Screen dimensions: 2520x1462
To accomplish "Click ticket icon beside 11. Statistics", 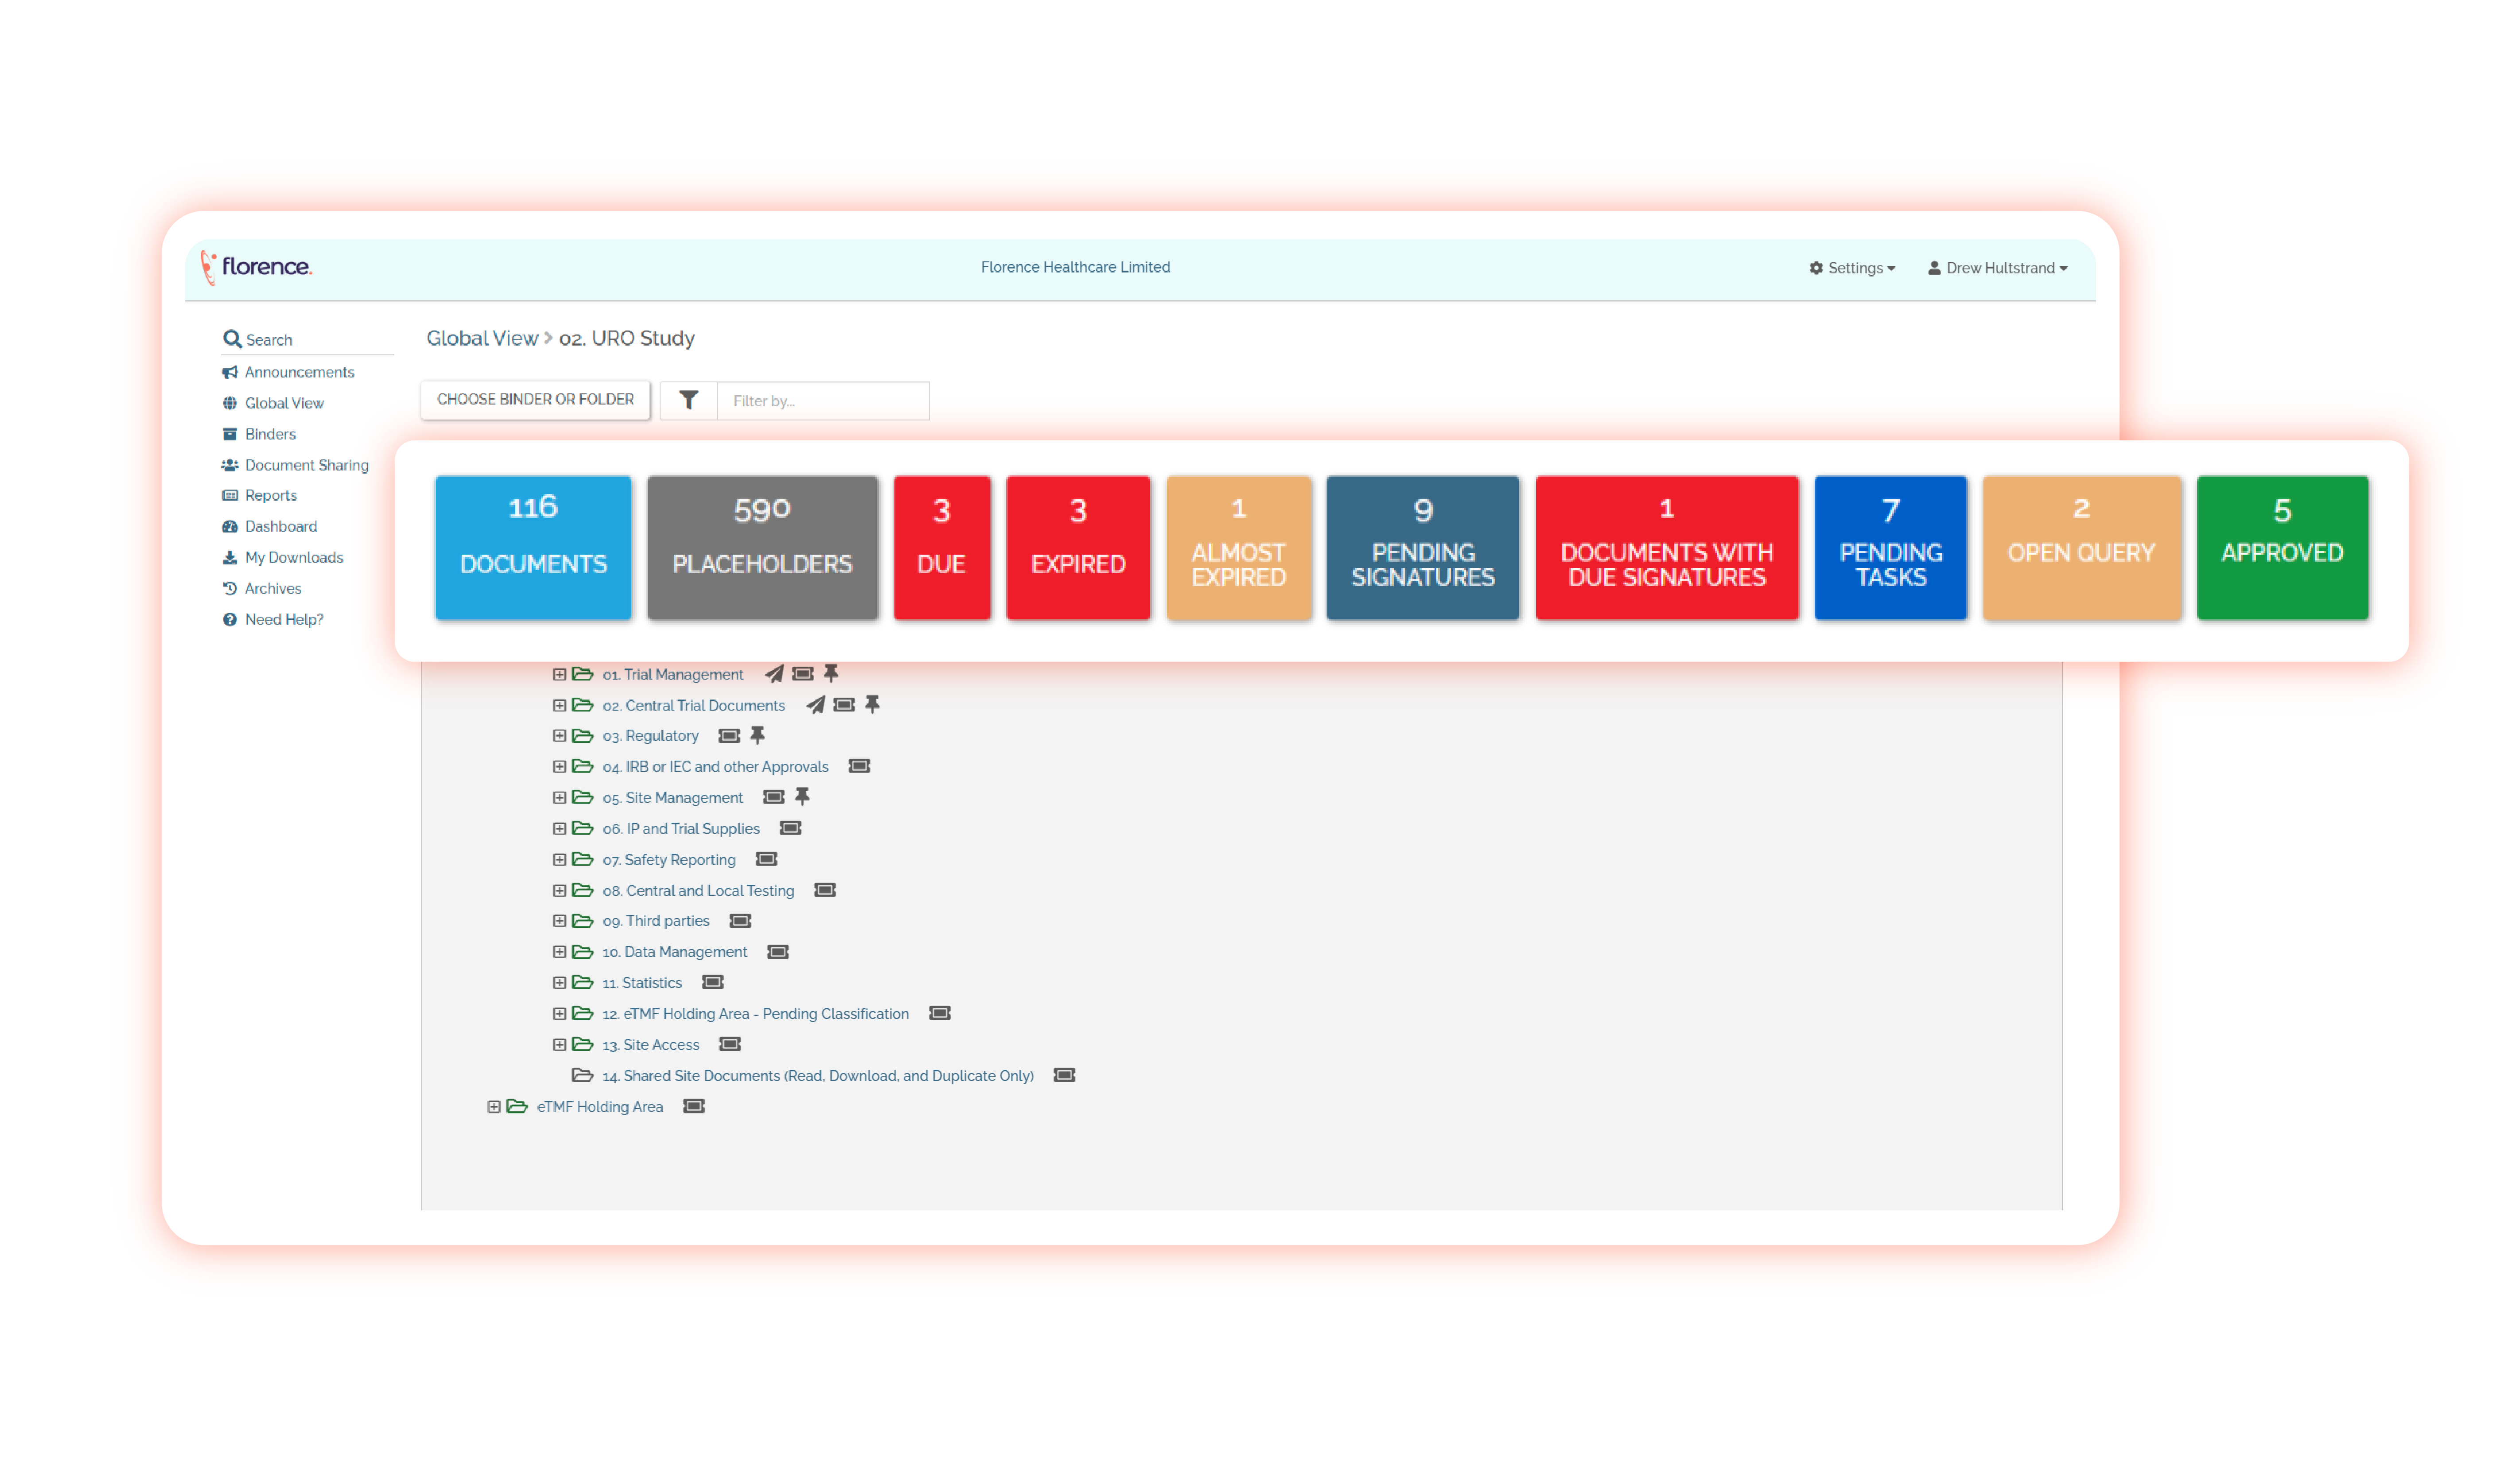I will pyautogui.click(x=712, y=982).
